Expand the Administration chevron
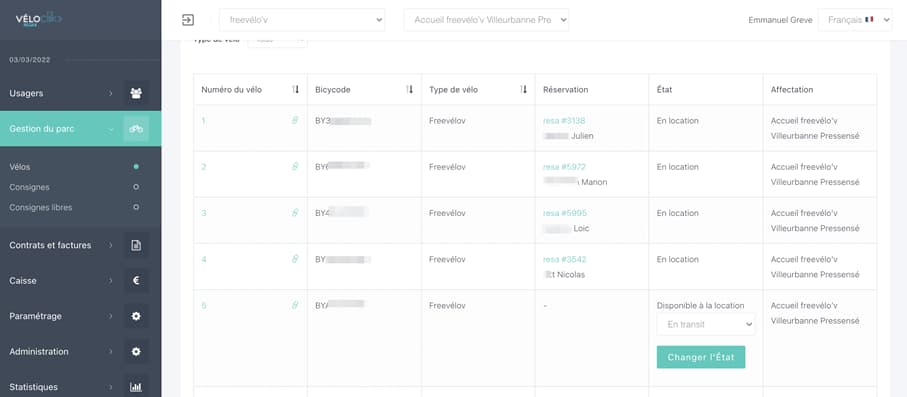The image size is (907, 397). click(x=110, y=351)
